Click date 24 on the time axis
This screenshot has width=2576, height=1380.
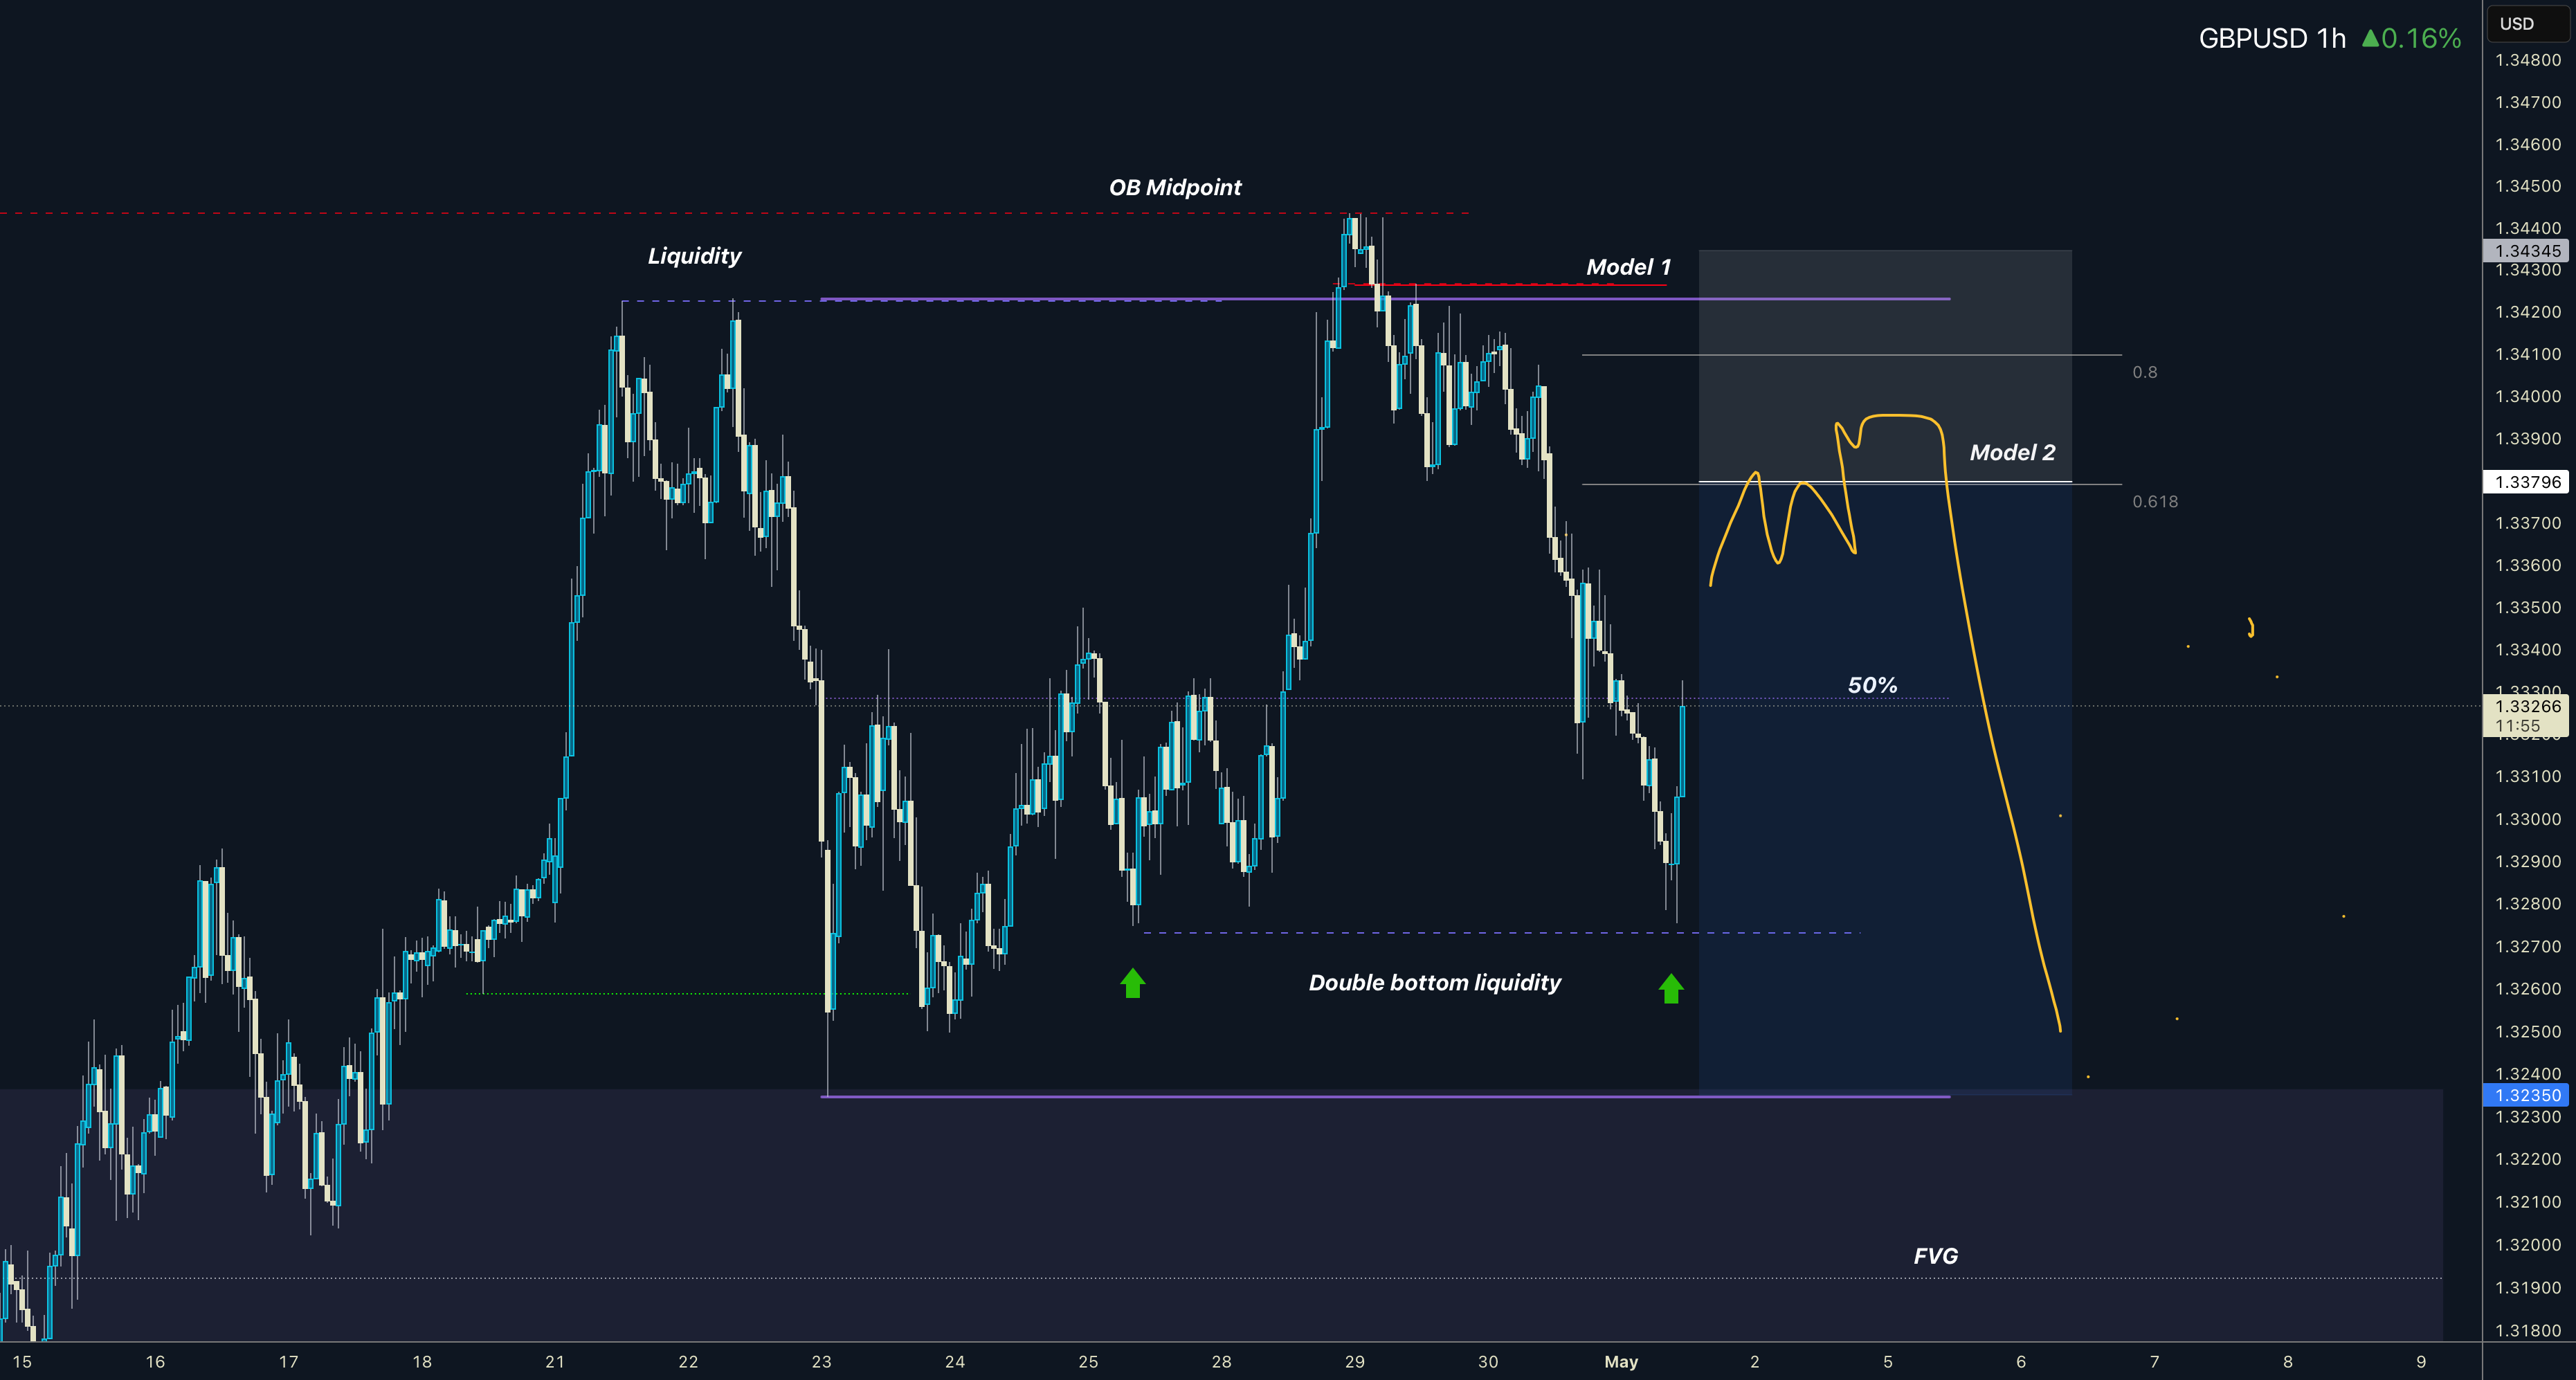point(955,1362)
